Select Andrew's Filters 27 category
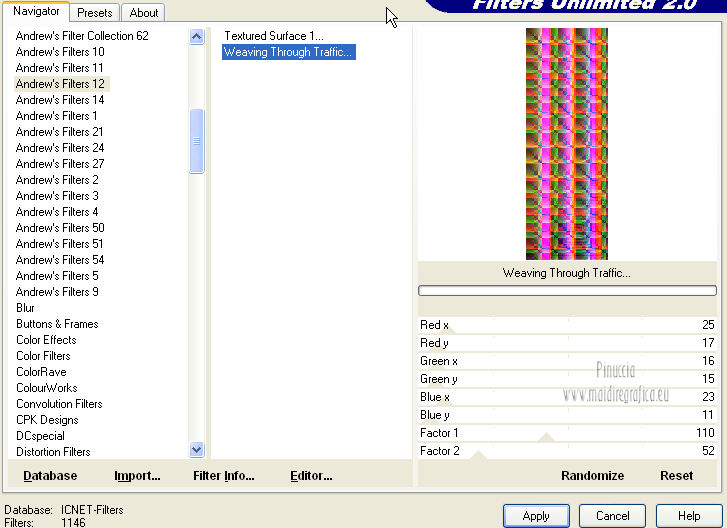 pyautogui.click(x=60, y=164)
